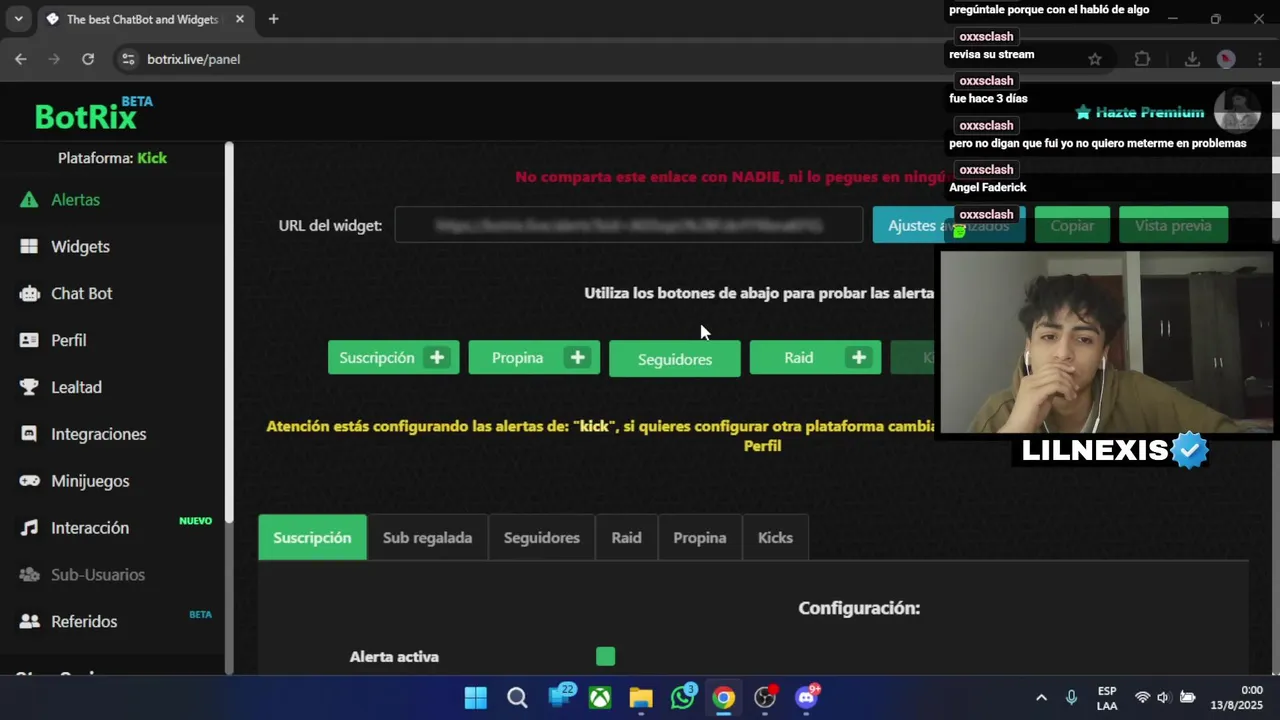Open the browser tab search dropdown
Screen dimensions: 1280x720
(18, 19)
